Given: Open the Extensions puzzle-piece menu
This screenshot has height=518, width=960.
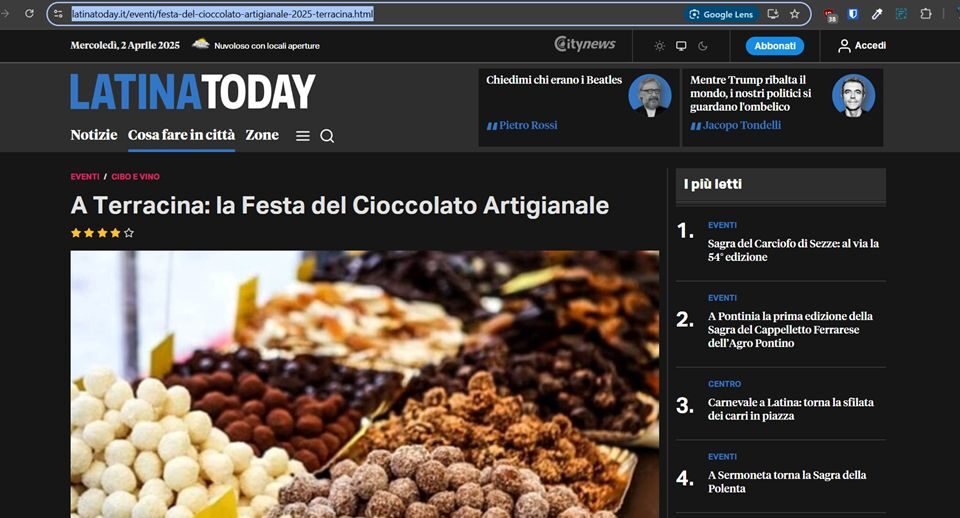Looking at the screenshot, I should tap(926, 13).
